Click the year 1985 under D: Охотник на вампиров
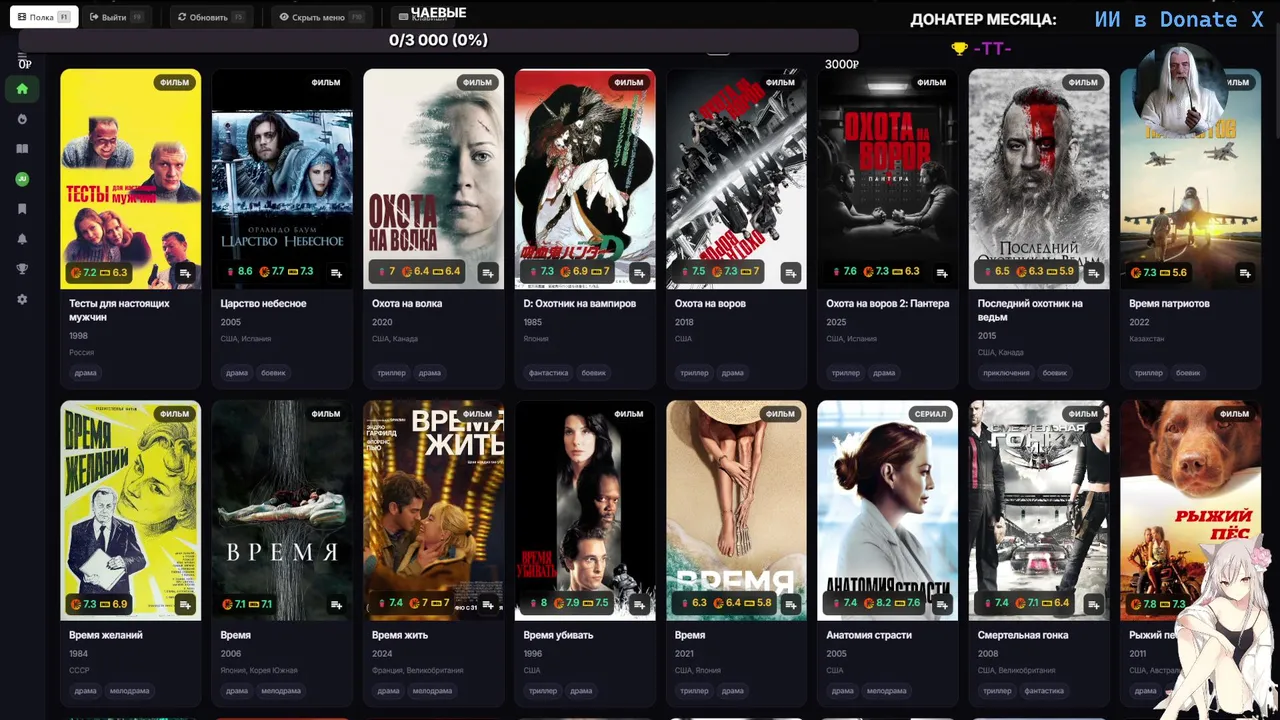The width and height of the screenshot is (1280, 720). point(533,322)
